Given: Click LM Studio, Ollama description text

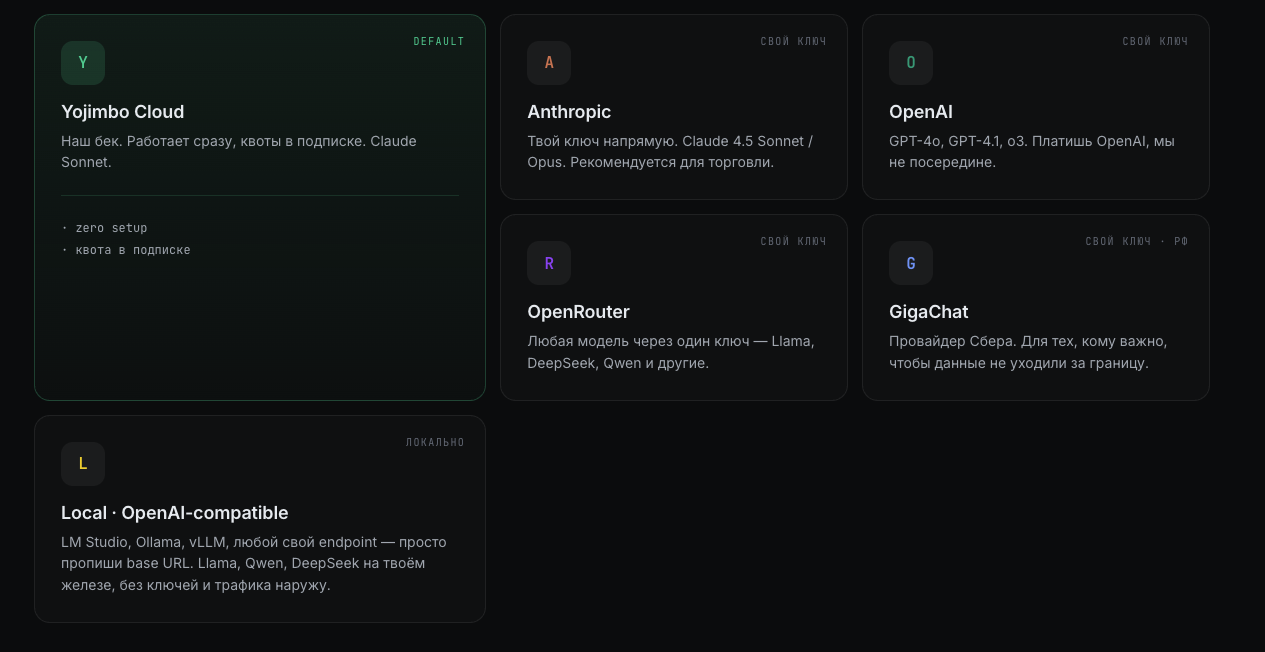Looking at the screenshot, I should coord(254,564).
